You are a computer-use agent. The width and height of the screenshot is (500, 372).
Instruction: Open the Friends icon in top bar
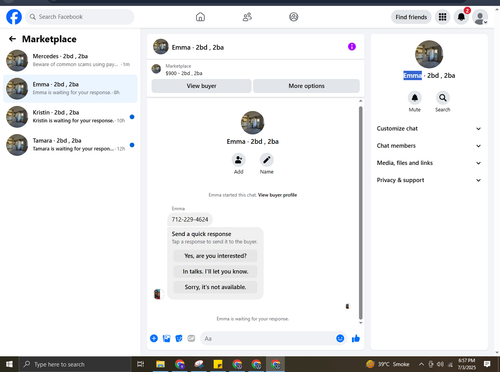pyautogui.click(x=247, y=17)
